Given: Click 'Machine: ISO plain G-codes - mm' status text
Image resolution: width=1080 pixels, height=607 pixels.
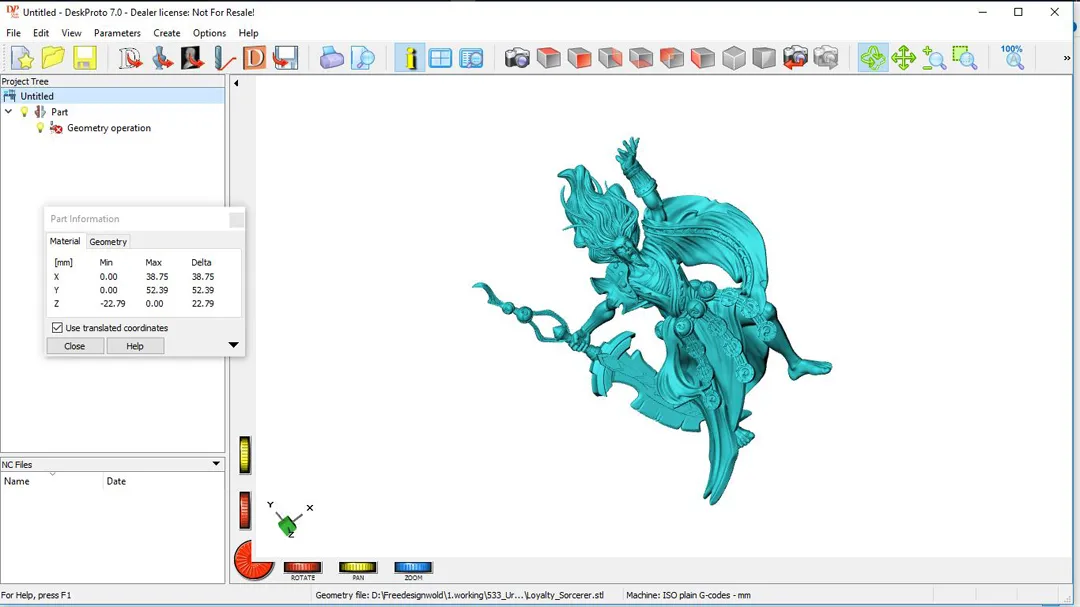Looking at the screenshot, I should [688, 595].
